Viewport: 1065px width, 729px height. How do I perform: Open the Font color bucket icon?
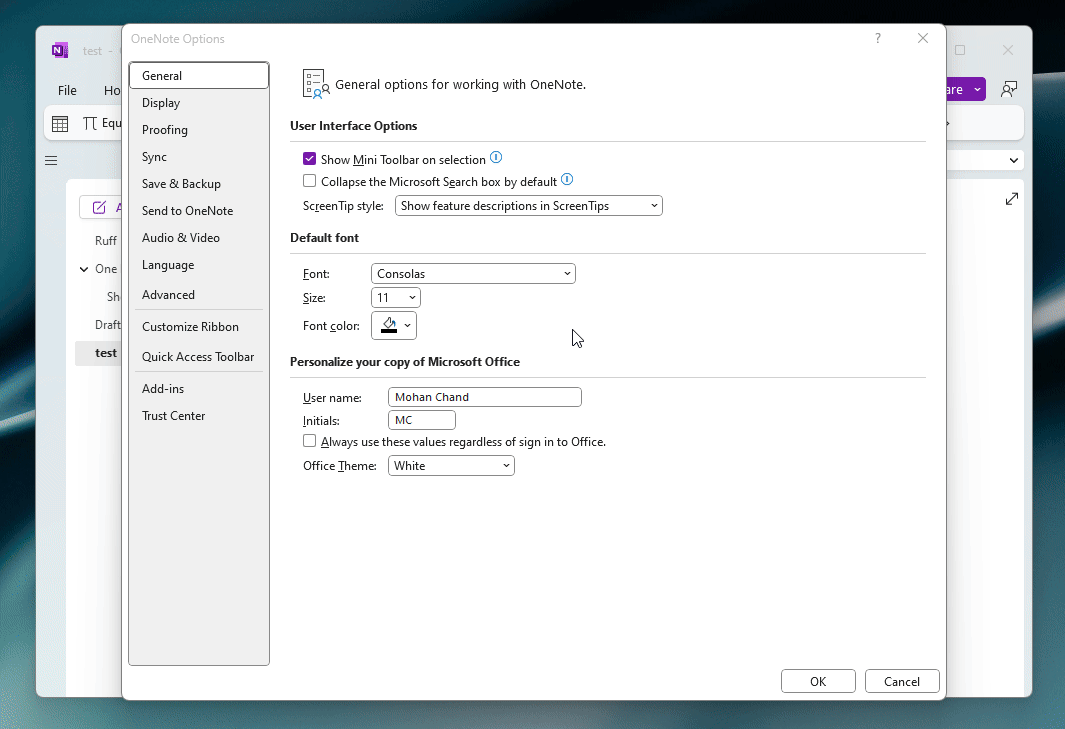(x=388, y=325)
